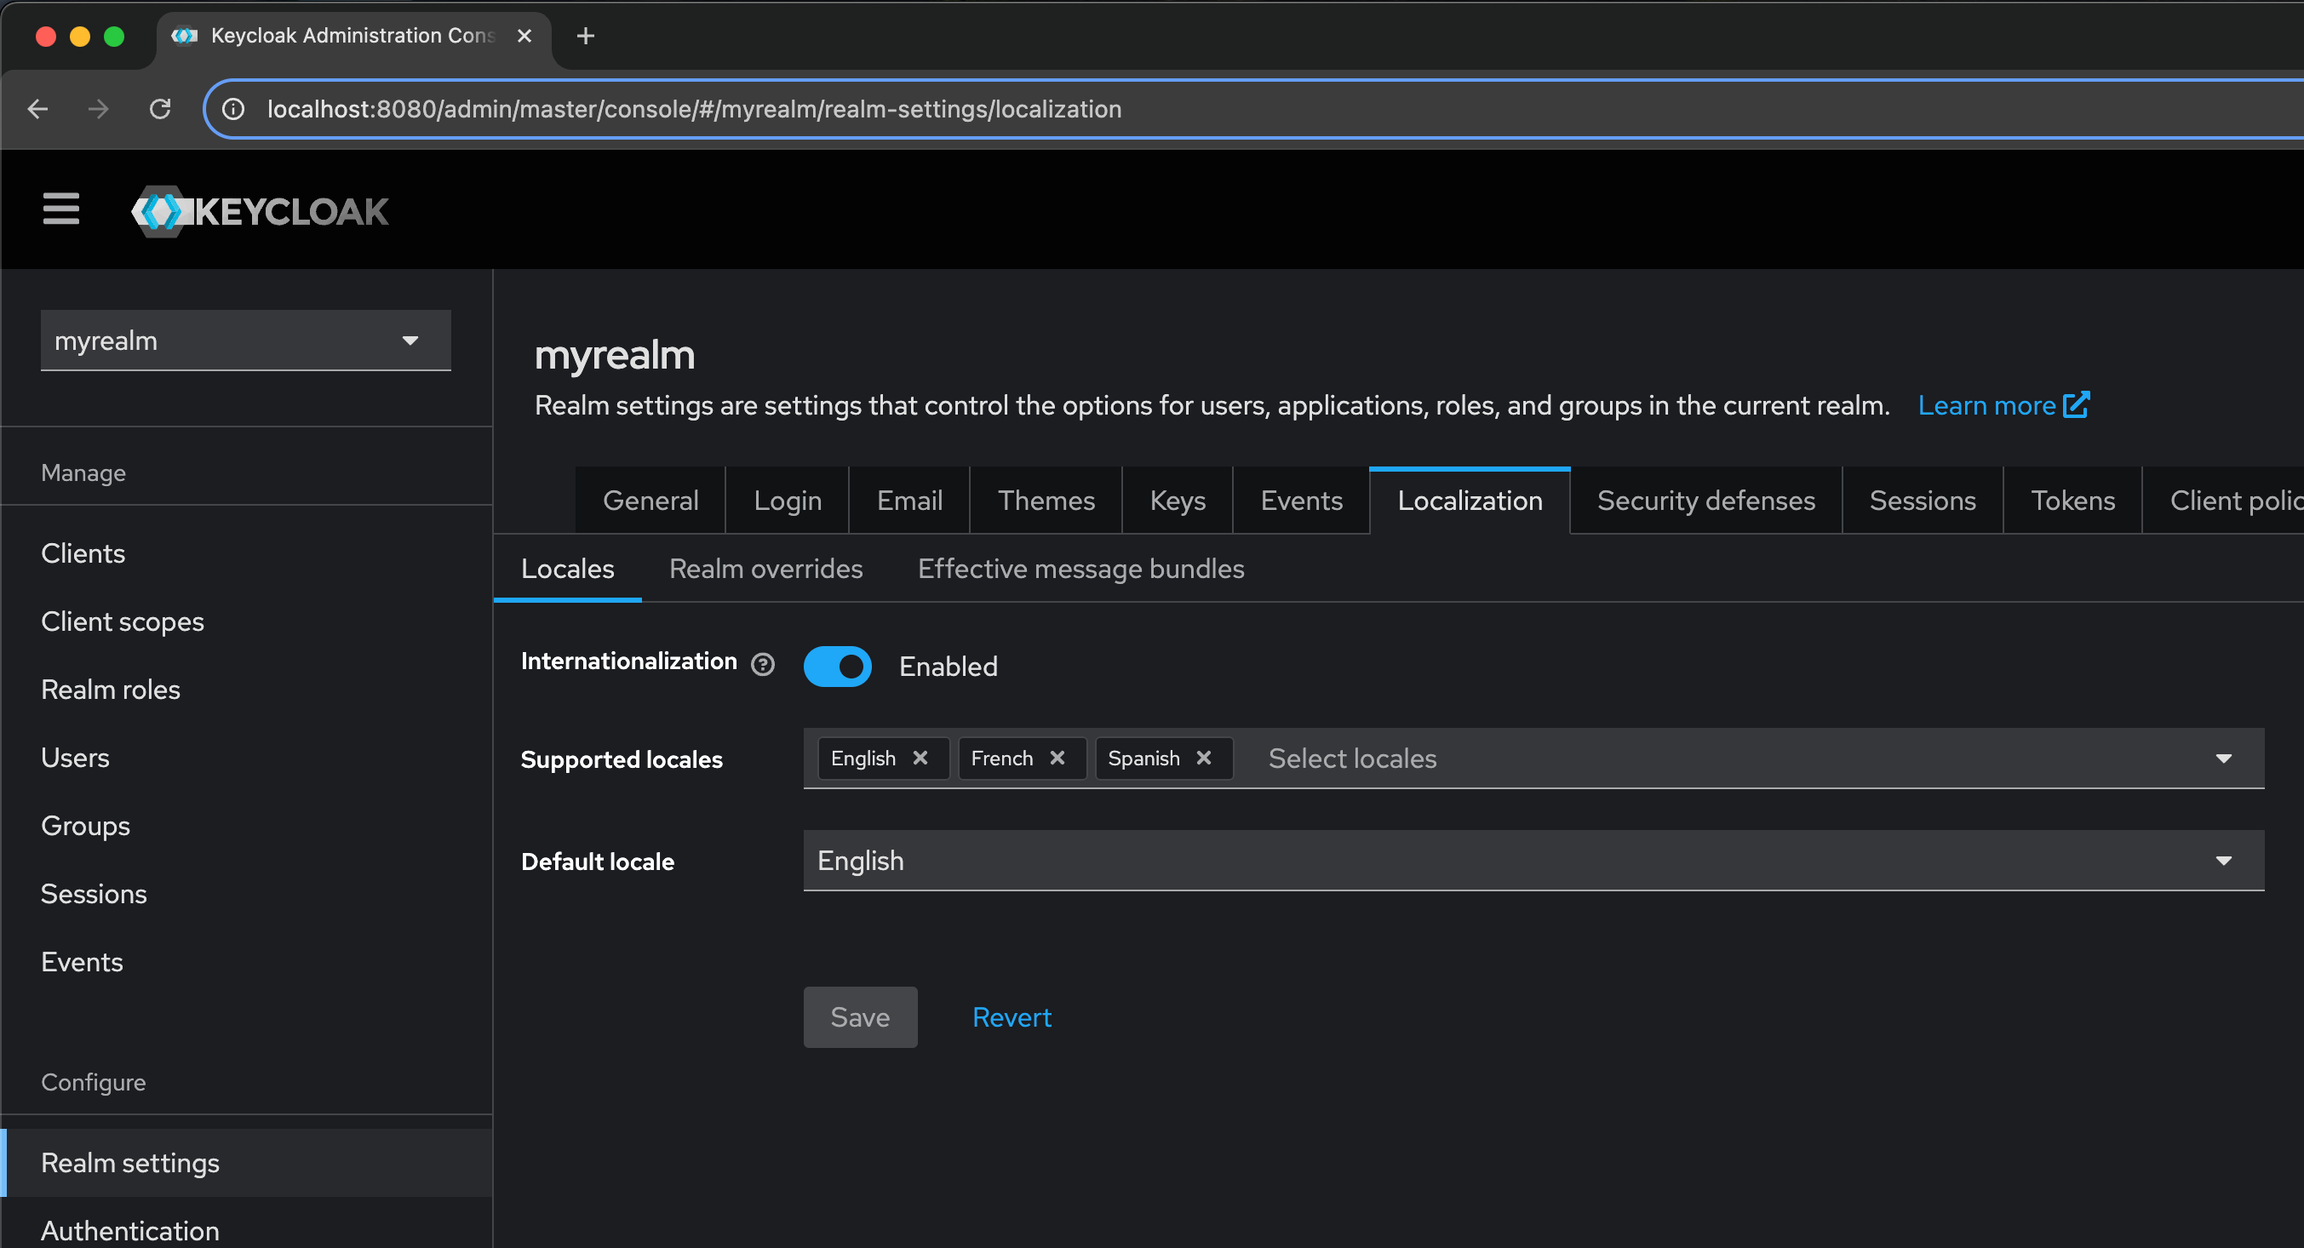Screen dimensions: 2304x1248
Task: Click the browser back arrow
Action: [x=38, y=109]
